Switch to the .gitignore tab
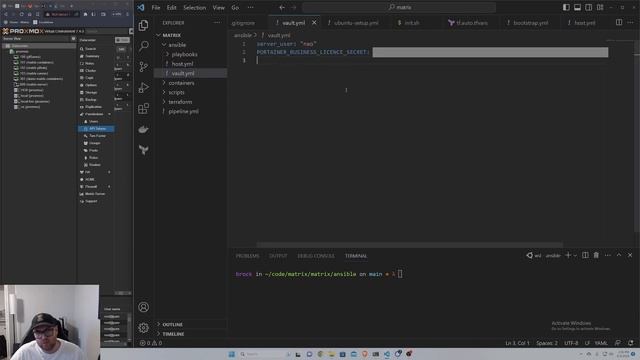This screenshot has width=640, height=360. pos(243,23)
